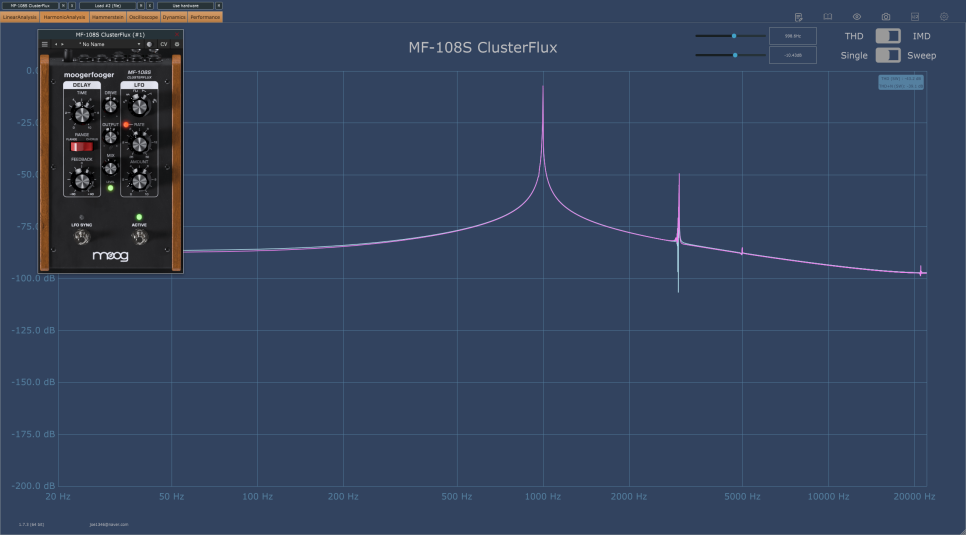Screen dimensions: 966x535
Task: Click small button after Use hardware
Action: coord(219,6)
